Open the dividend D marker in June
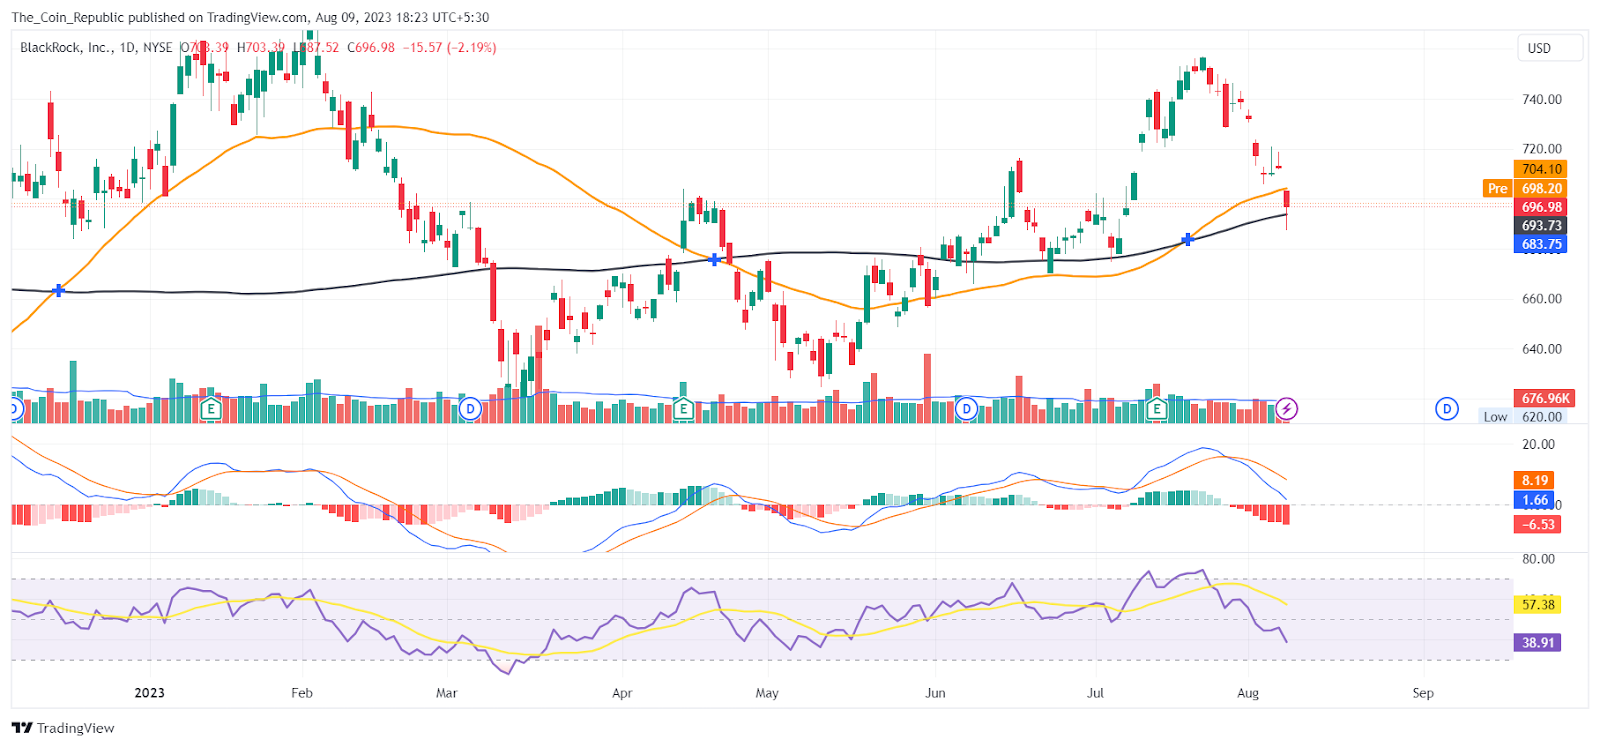The height and width of the screenshot is (747, 1600). 966,408
